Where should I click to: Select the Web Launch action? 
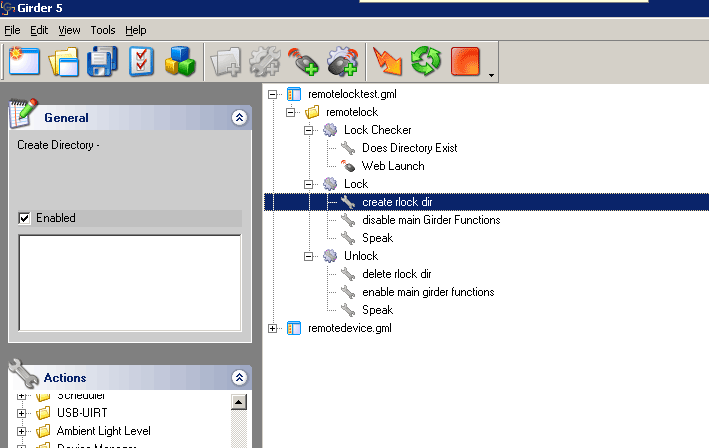click(392, 166)
